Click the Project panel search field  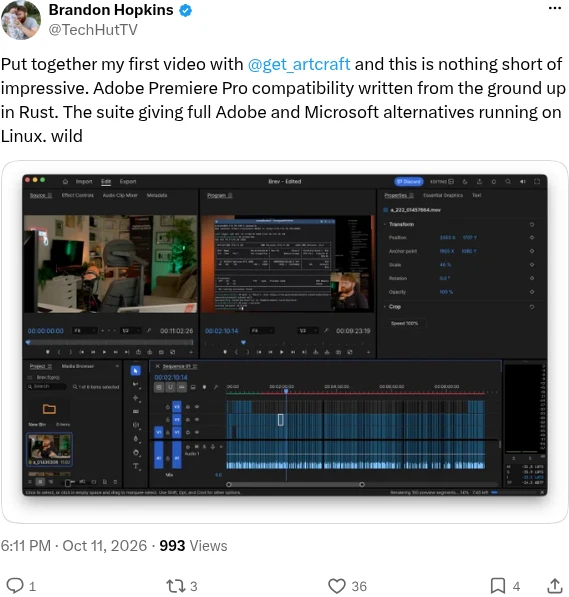point(46,386)
